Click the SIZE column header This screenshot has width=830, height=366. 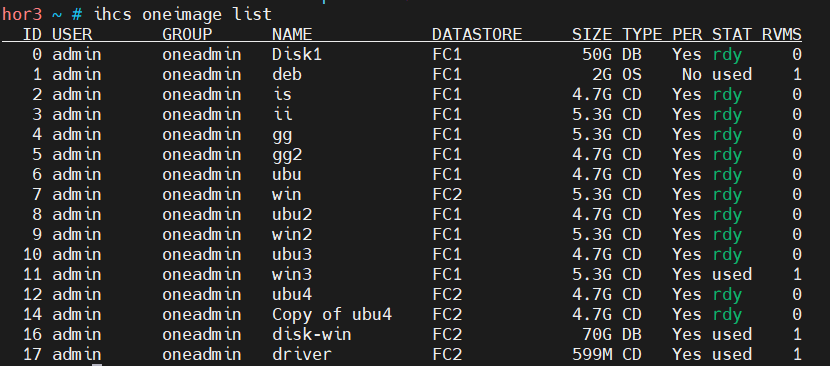tap(592, 34)
